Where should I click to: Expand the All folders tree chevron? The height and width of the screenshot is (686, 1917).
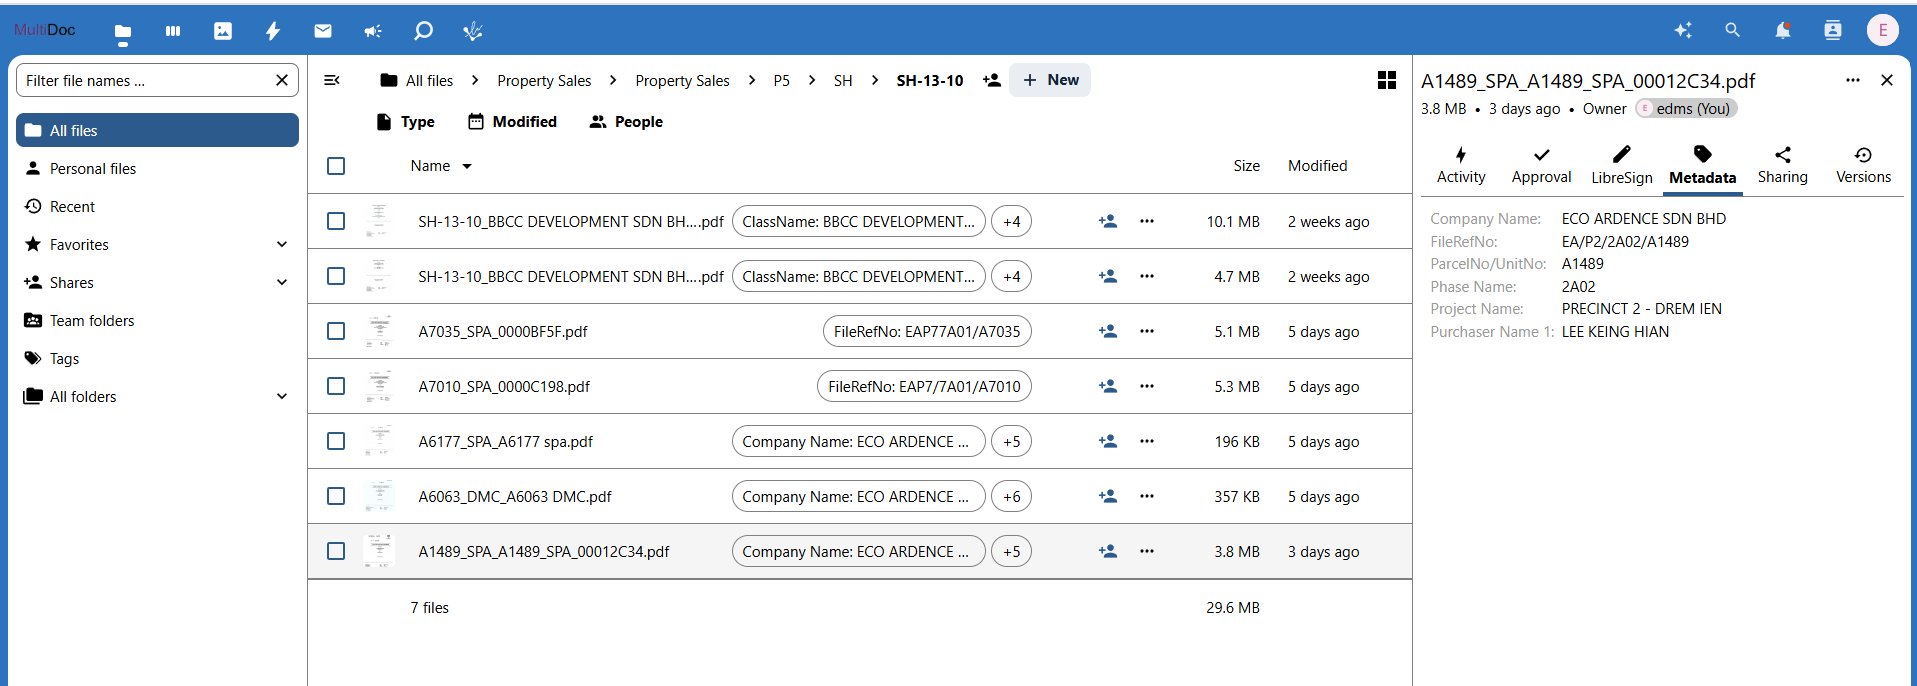[x=282, y=396]
